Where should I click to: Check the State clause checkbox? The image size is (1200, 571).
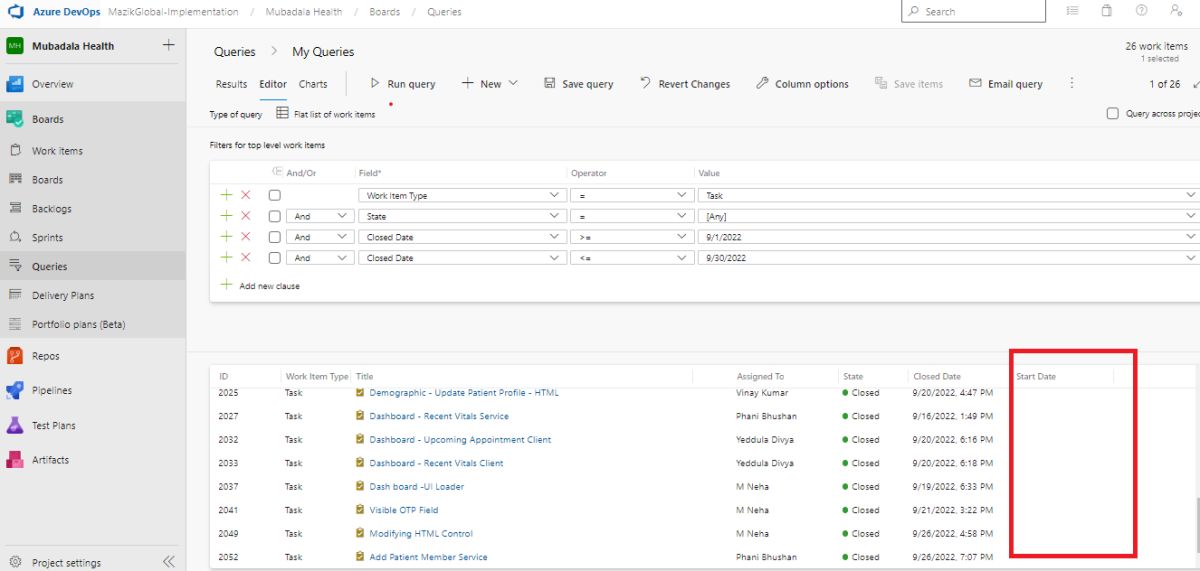click(275, 216)
